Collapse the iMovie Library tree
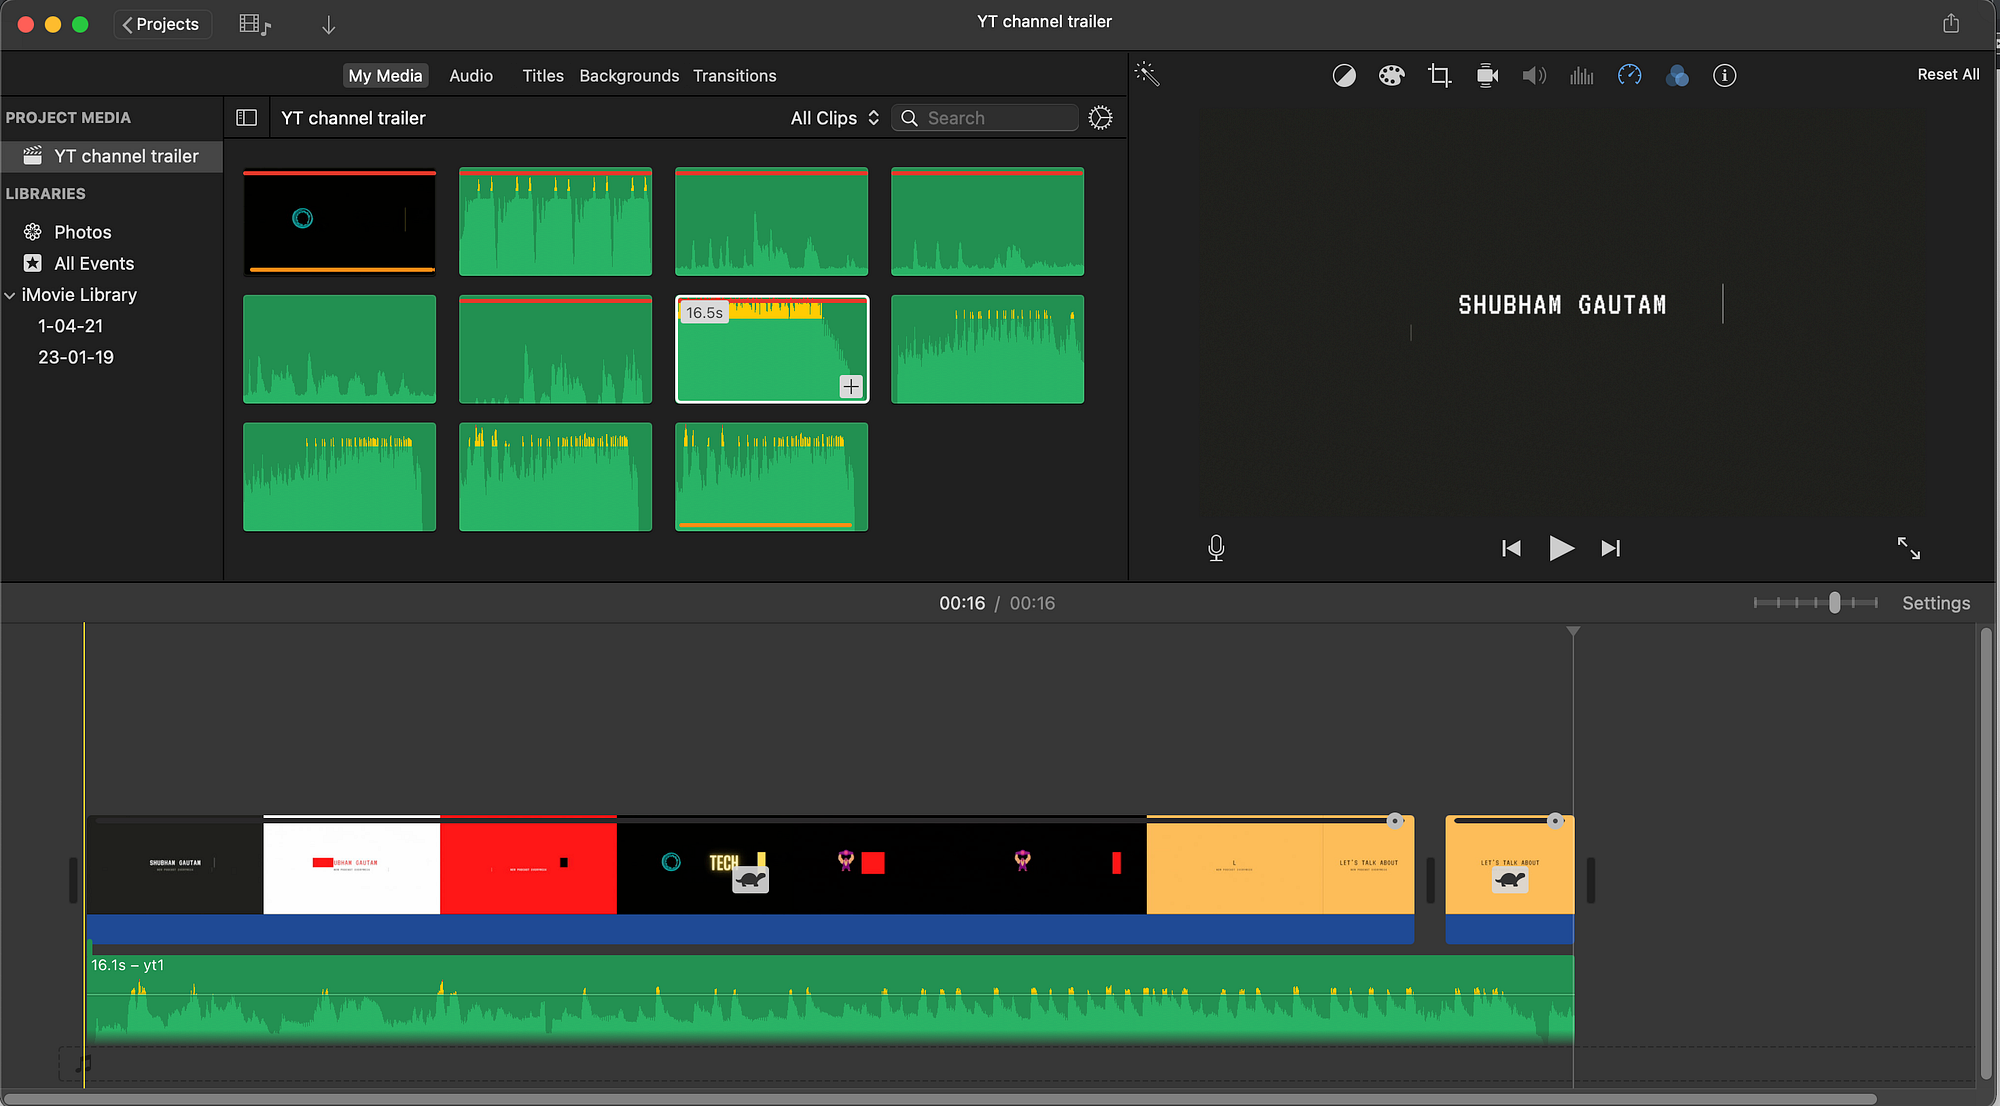The image size is (2000, 1106). tap(10, 295)
